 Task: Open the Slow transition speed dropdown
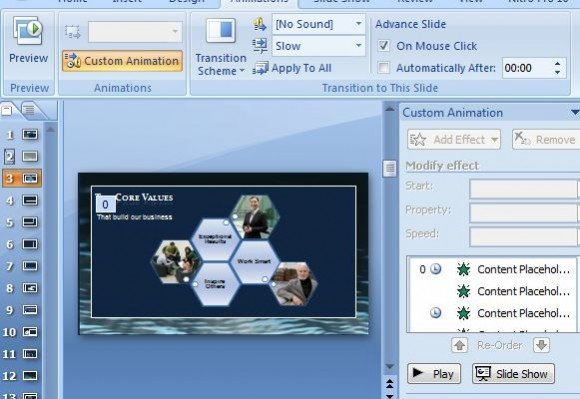click(318, 46)
